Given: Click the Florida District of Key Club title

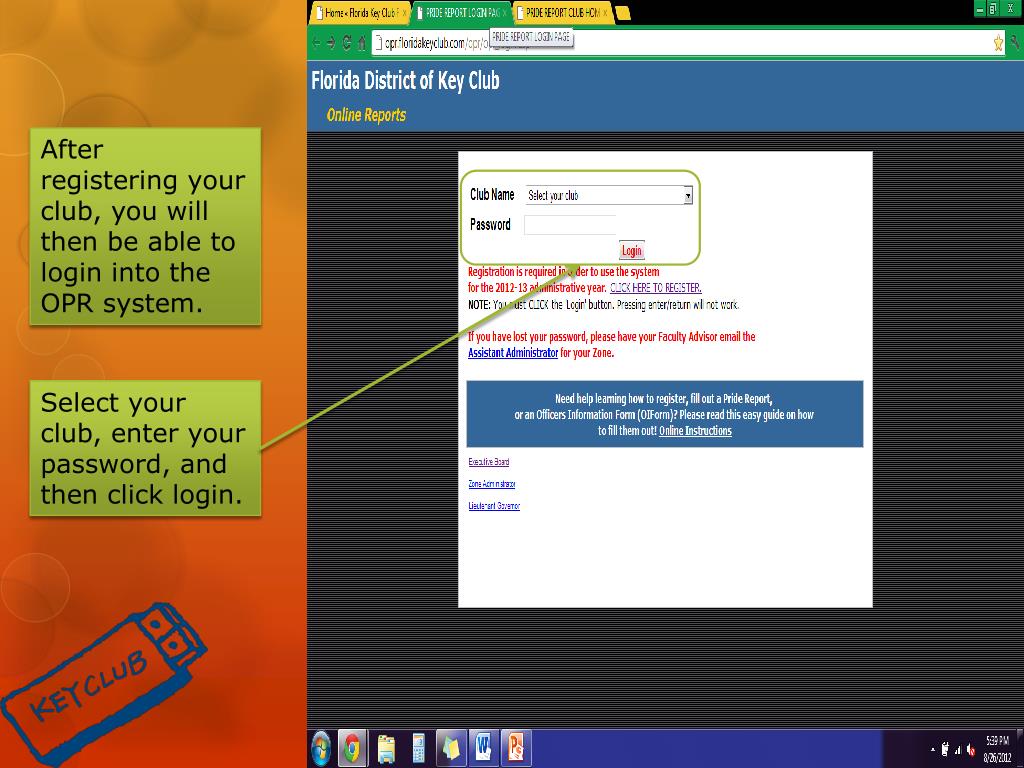Looking at the screenshot, I should [405, 80].
